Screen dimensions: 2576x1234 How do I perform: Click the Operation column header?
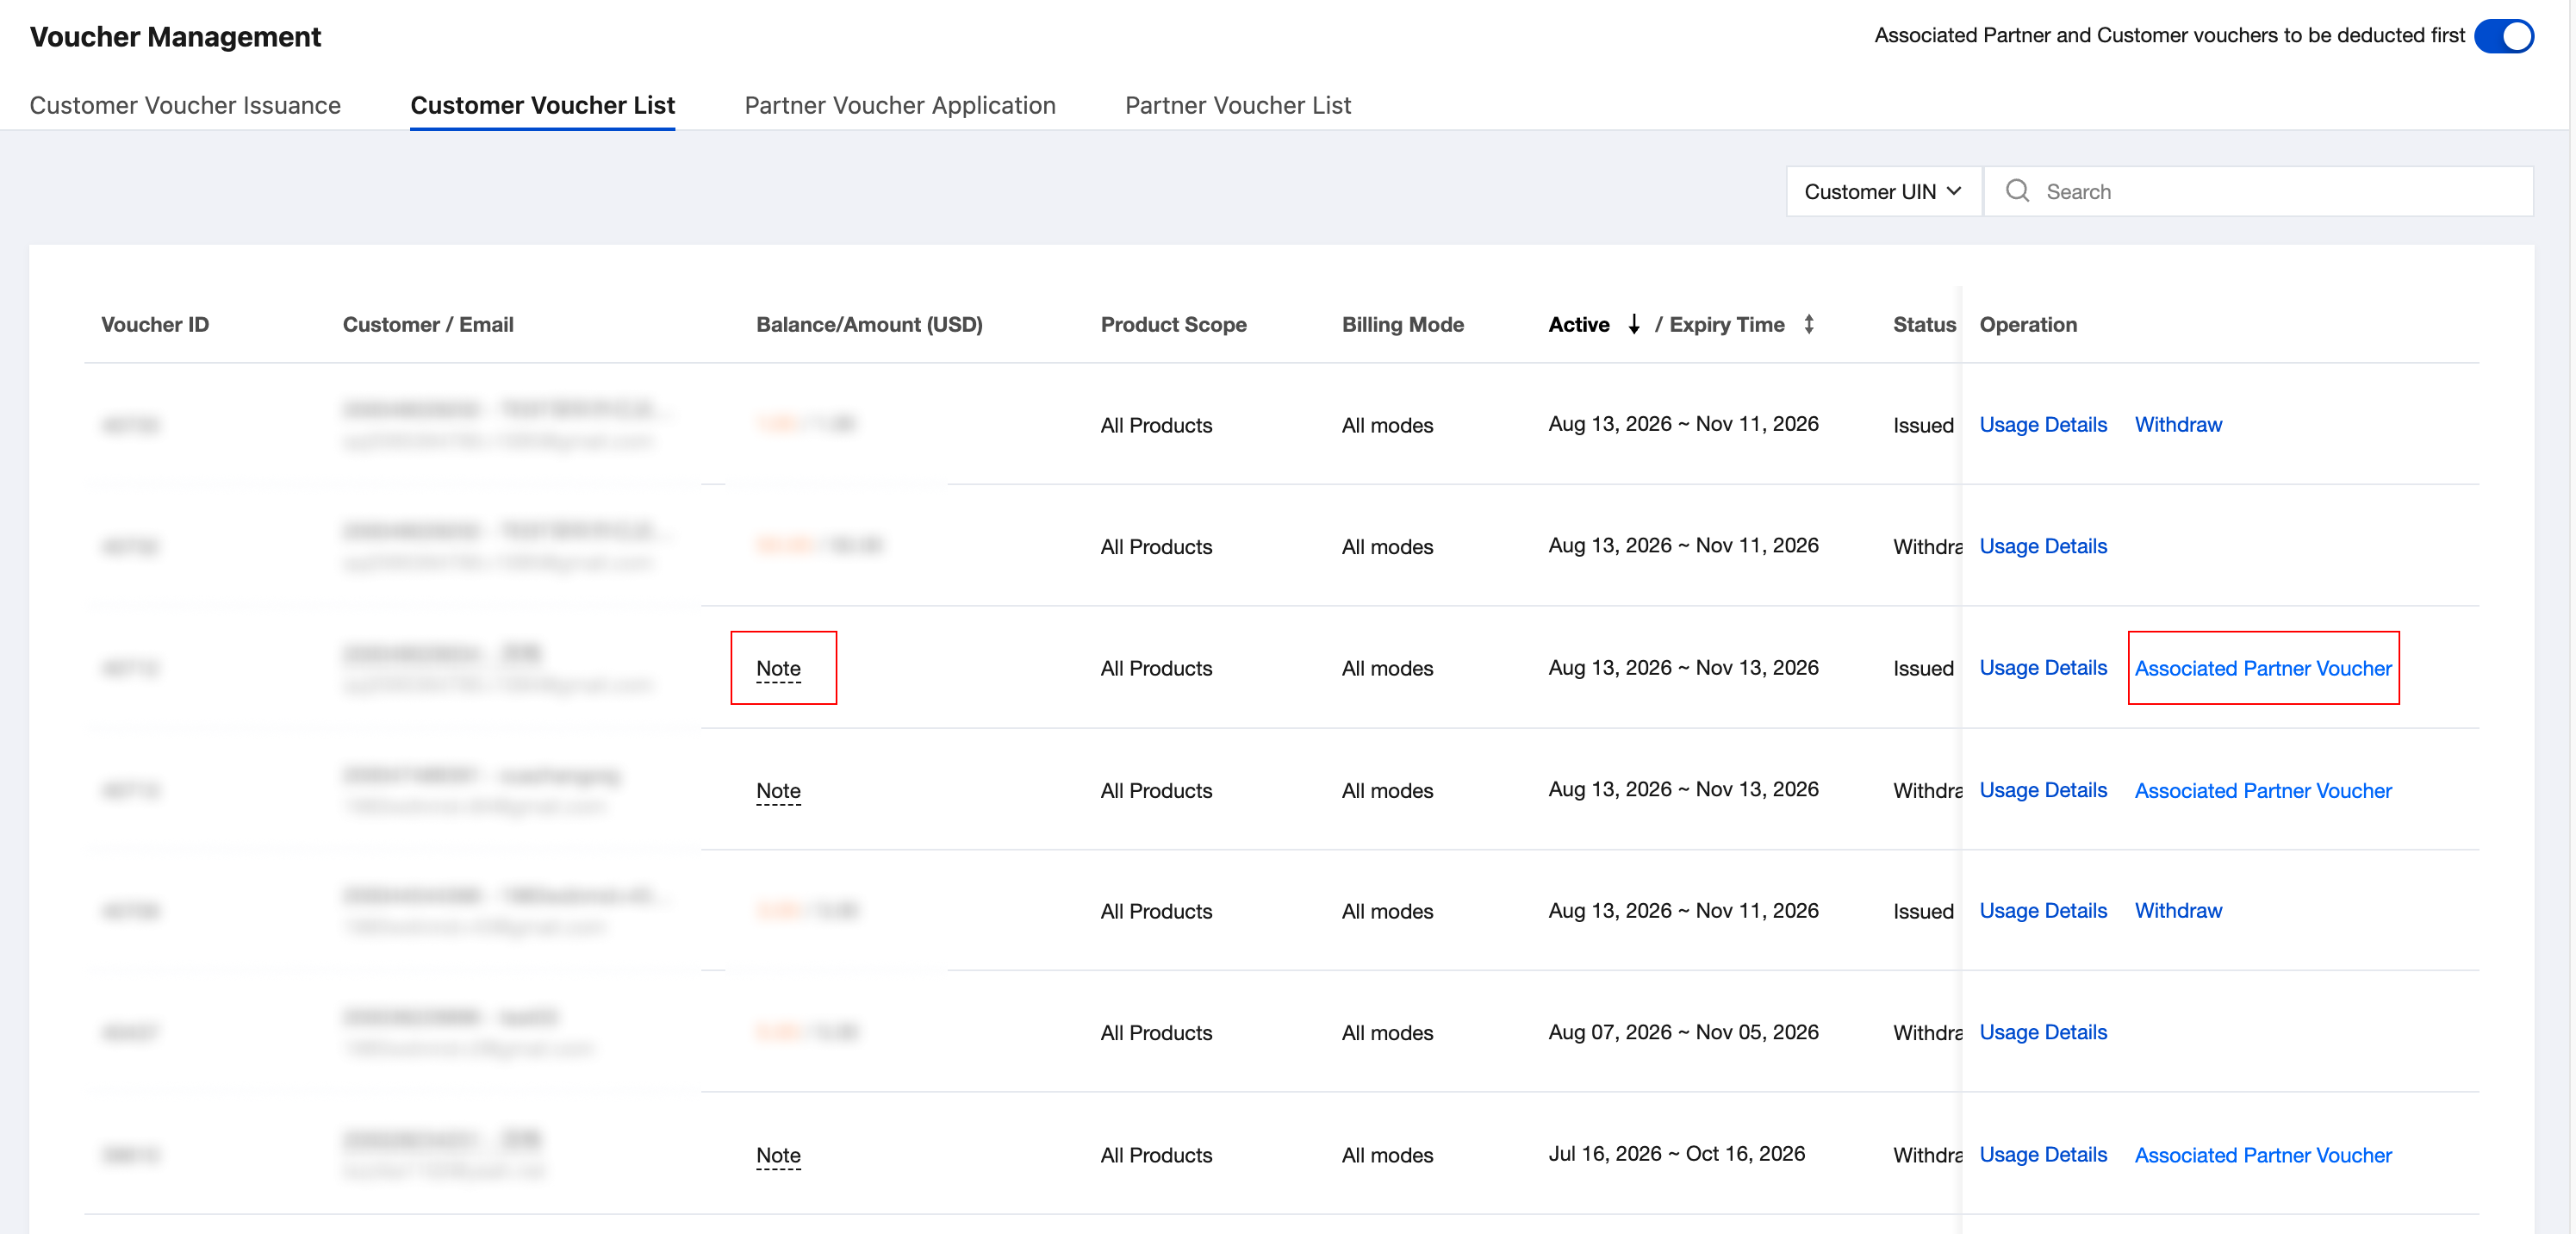pos(2028,324)
